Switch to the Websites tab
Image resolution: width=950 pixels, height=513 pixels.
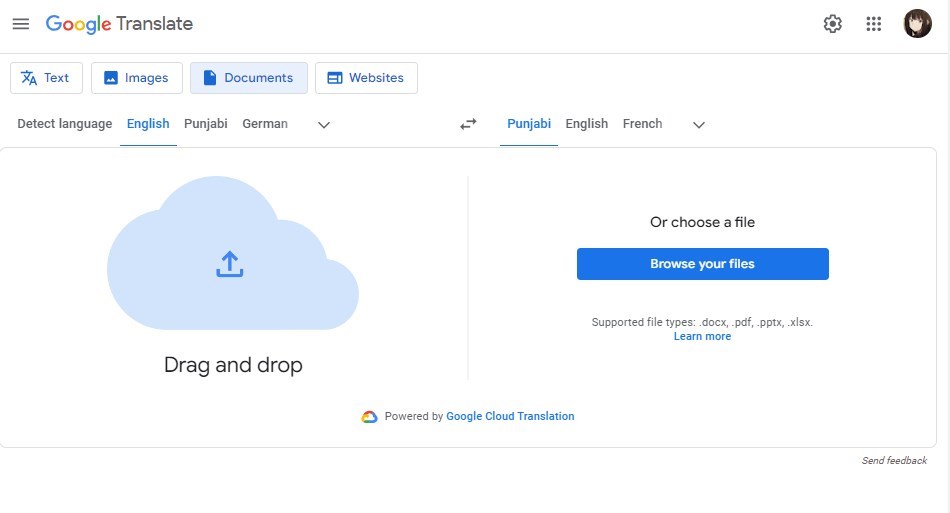[366, 78]
